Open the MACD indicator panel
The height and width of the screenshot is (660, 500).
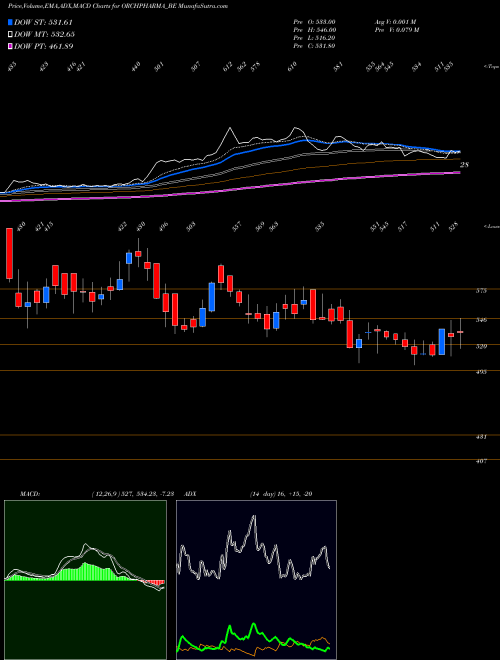click(x=85, y=580)
